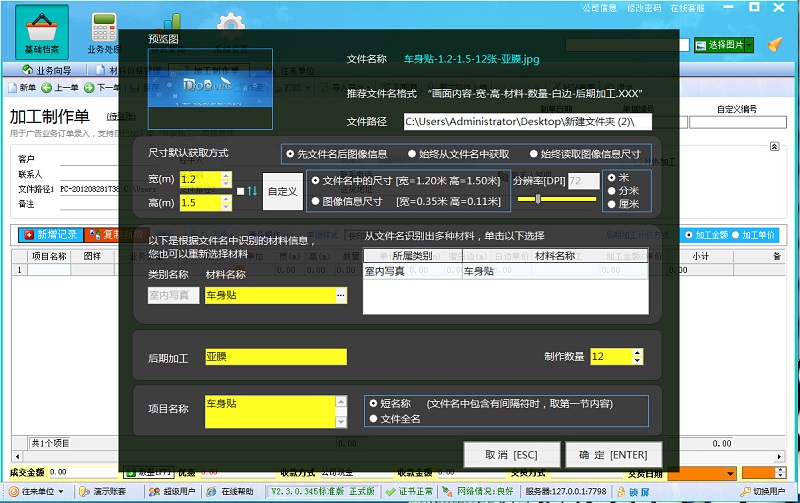This screenshot has height=503, width=800.
Task: Click the 后期加工 input field
Action: click(x=275, y=357)
